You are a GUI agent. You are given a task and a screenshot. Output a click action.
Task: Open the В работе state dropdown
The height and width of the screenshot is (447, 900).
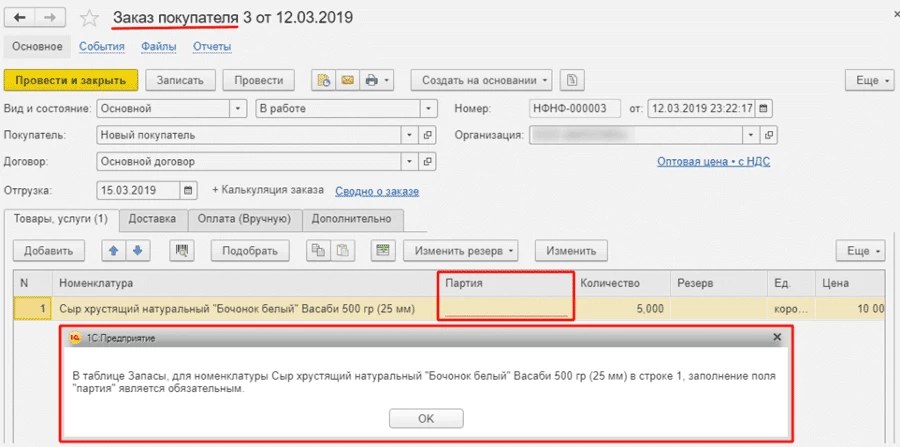click(428, 107)
